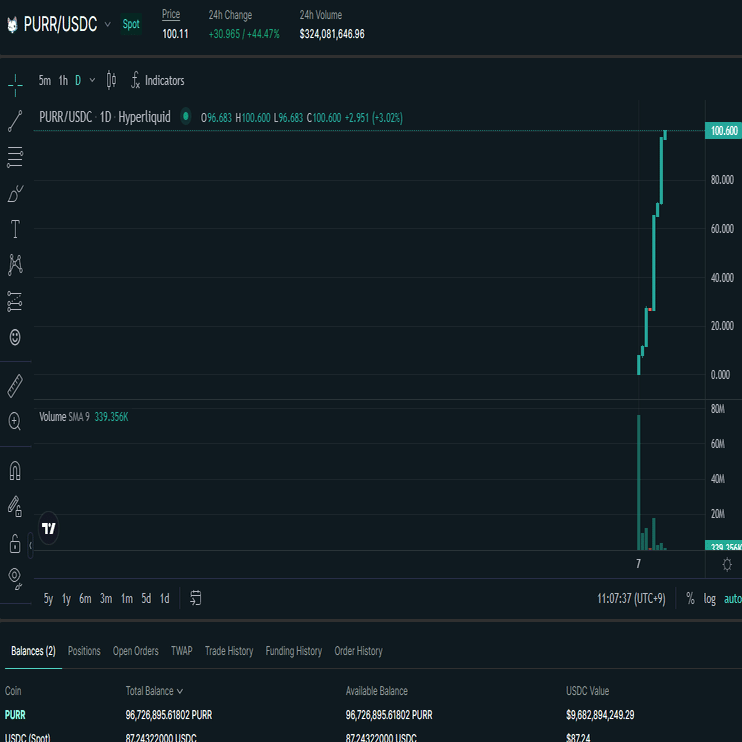Switch to the TWAP tab
Screen dimensions: 742x742
pos(182,651)
